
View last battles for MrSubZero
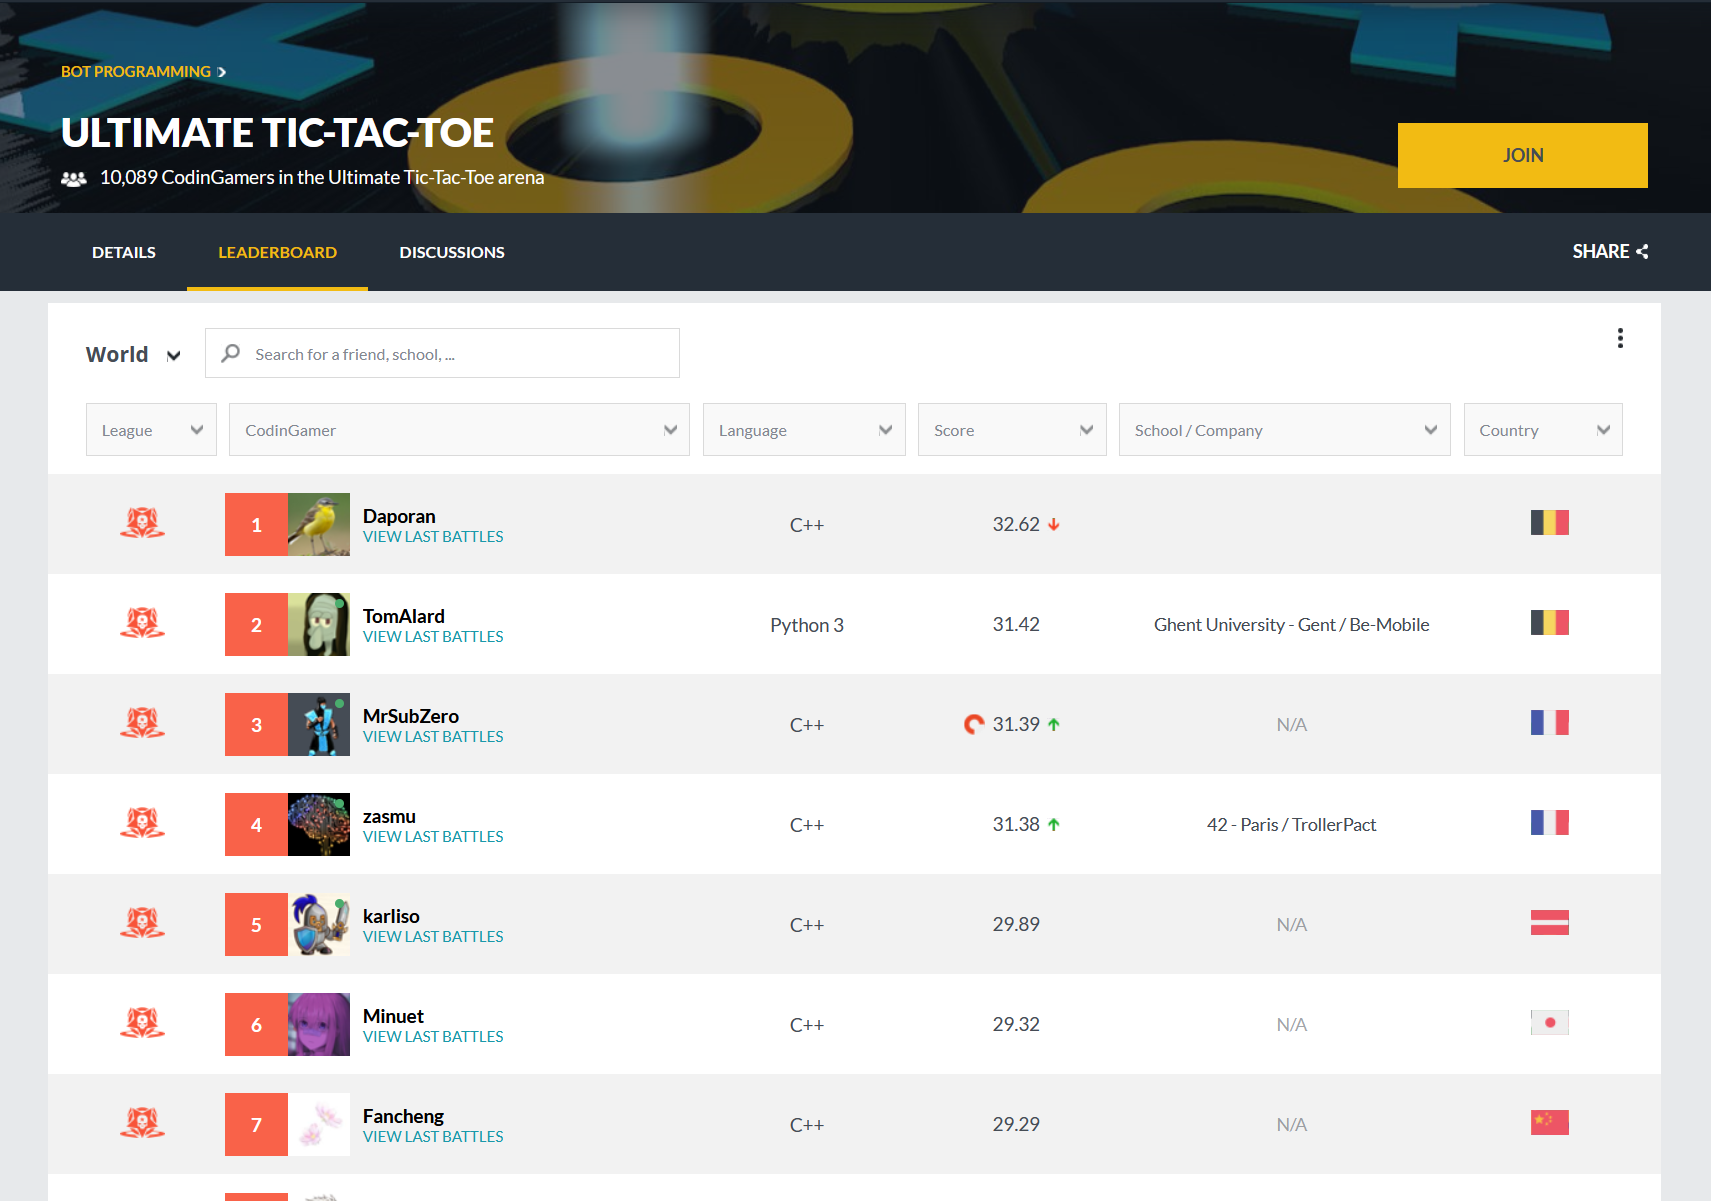tap(433, 737)
